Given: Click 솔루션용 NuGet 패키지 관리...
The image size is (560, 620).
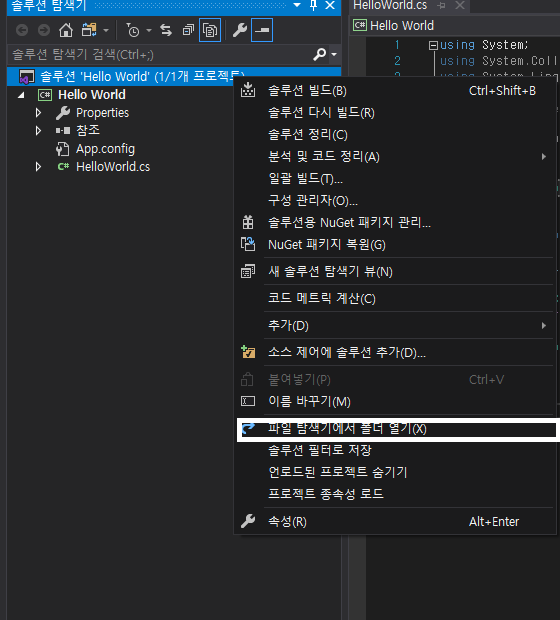Looking at the screenshot, I should (x=395, y=223).
